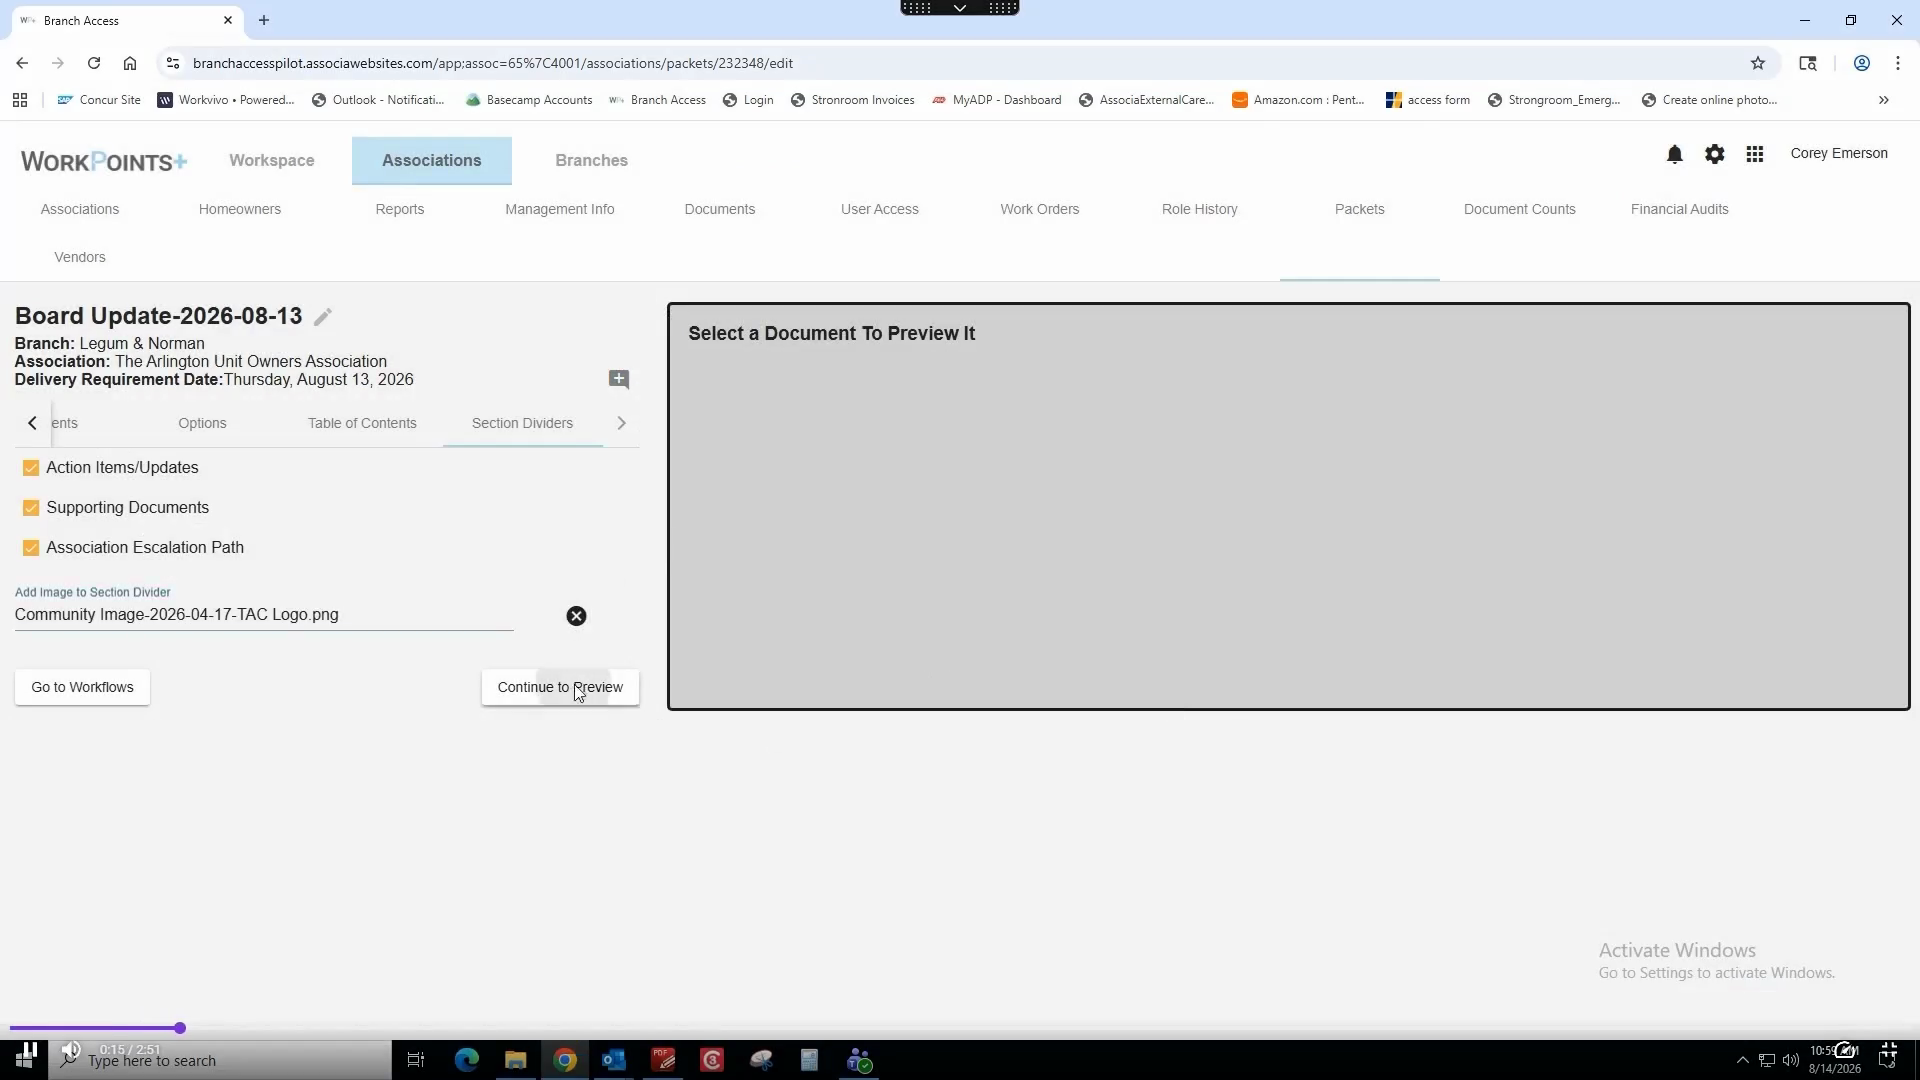Viewport: 1920px width, 1080px height.
Task: Click section divider image field
Action: [264, 615]
